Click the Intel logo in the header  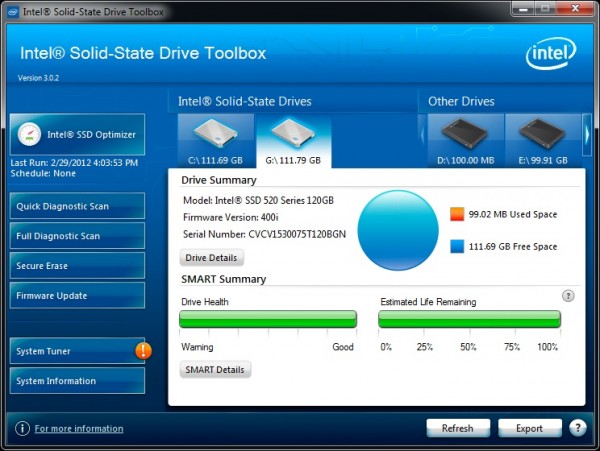coord(551,54)
